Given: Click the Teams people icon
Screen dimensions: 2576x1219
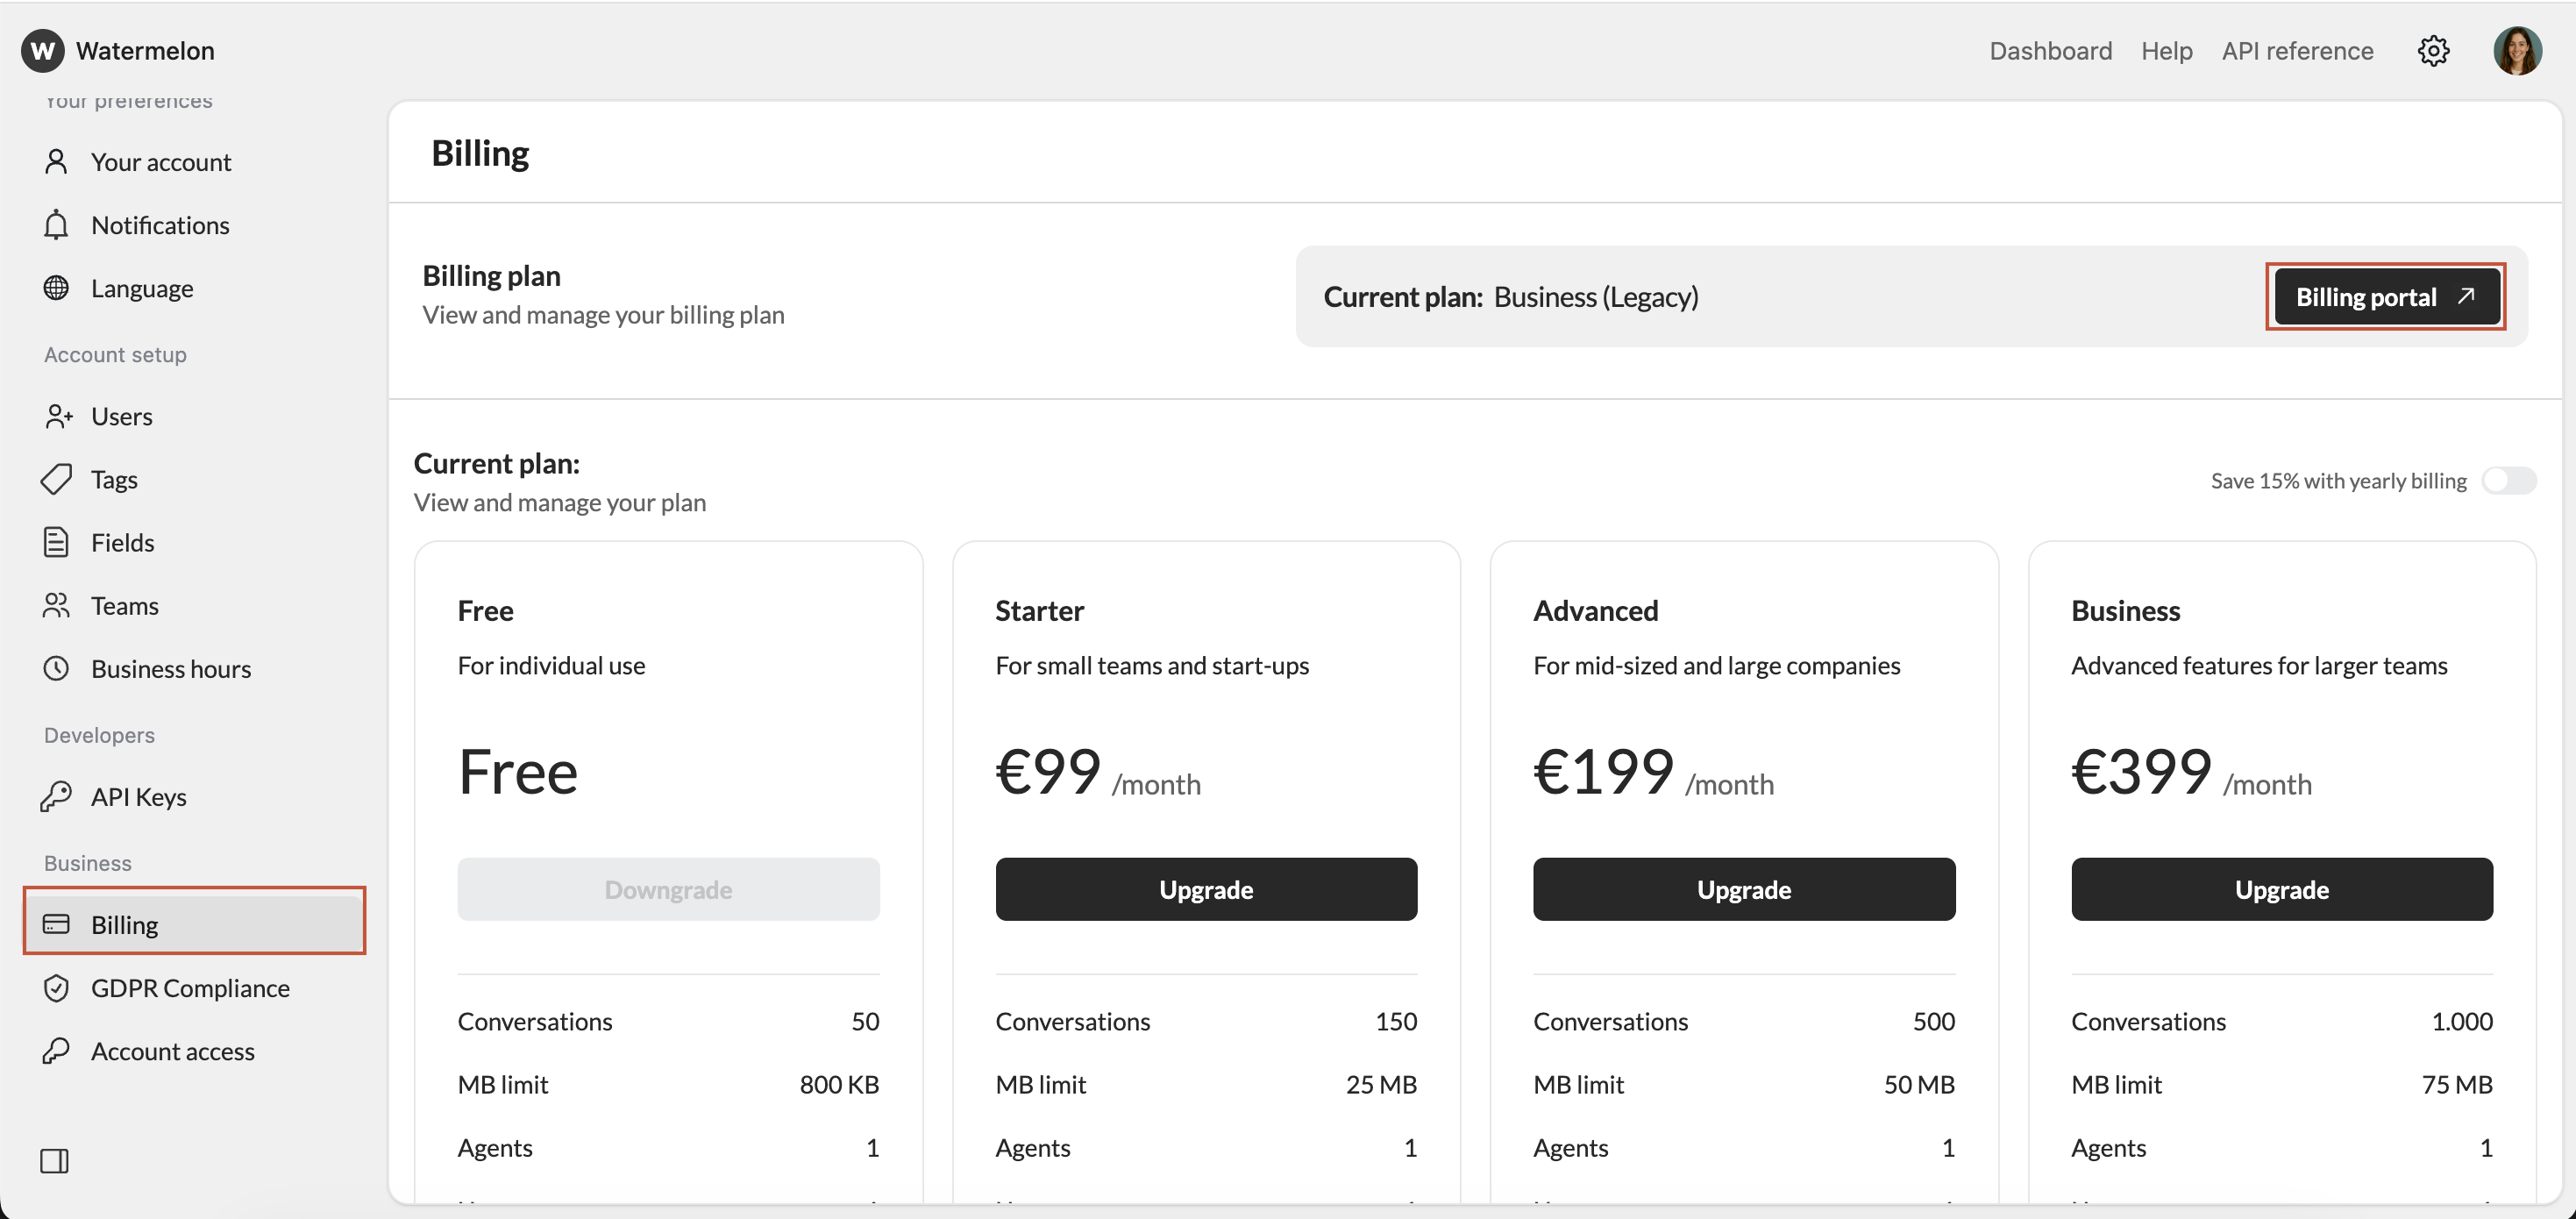Looking at the screenshot, I should click(57, 605).
